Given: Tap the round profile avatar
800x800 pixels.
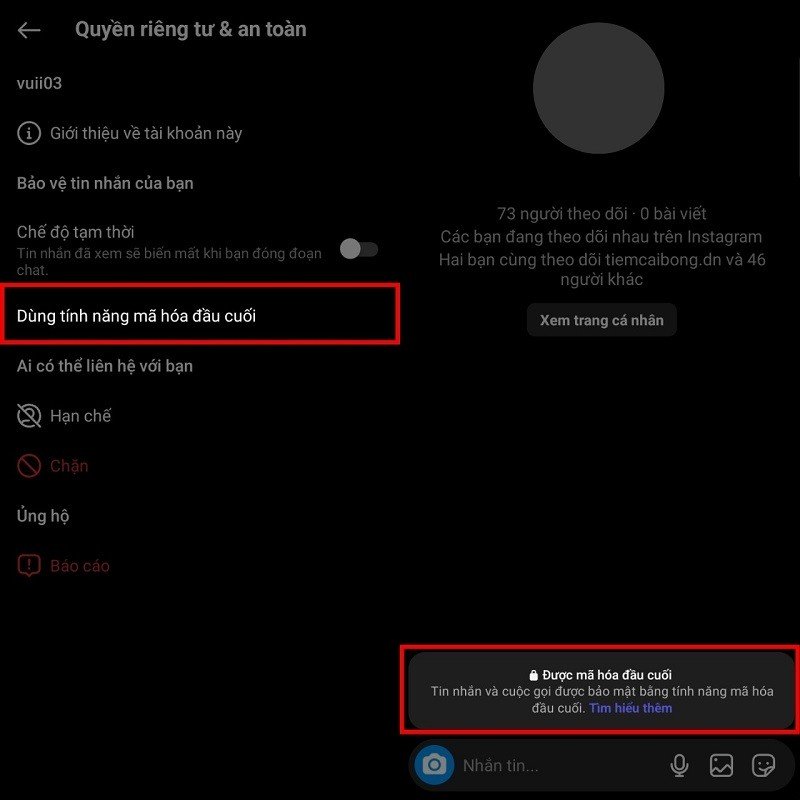Looking at the screenshot, I should [x=598, y=88].
